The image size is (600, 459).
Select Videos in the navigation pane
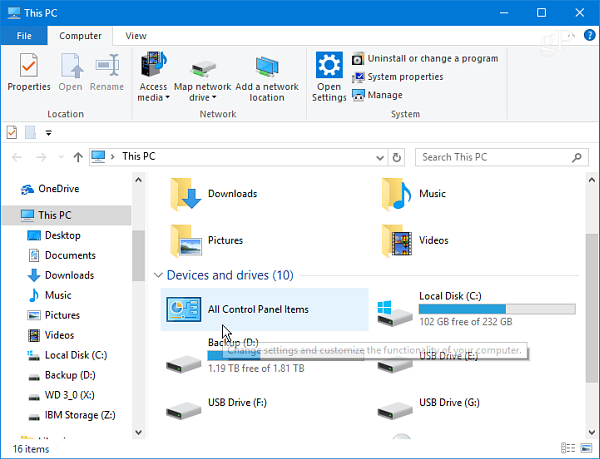[x=51, y=335]
